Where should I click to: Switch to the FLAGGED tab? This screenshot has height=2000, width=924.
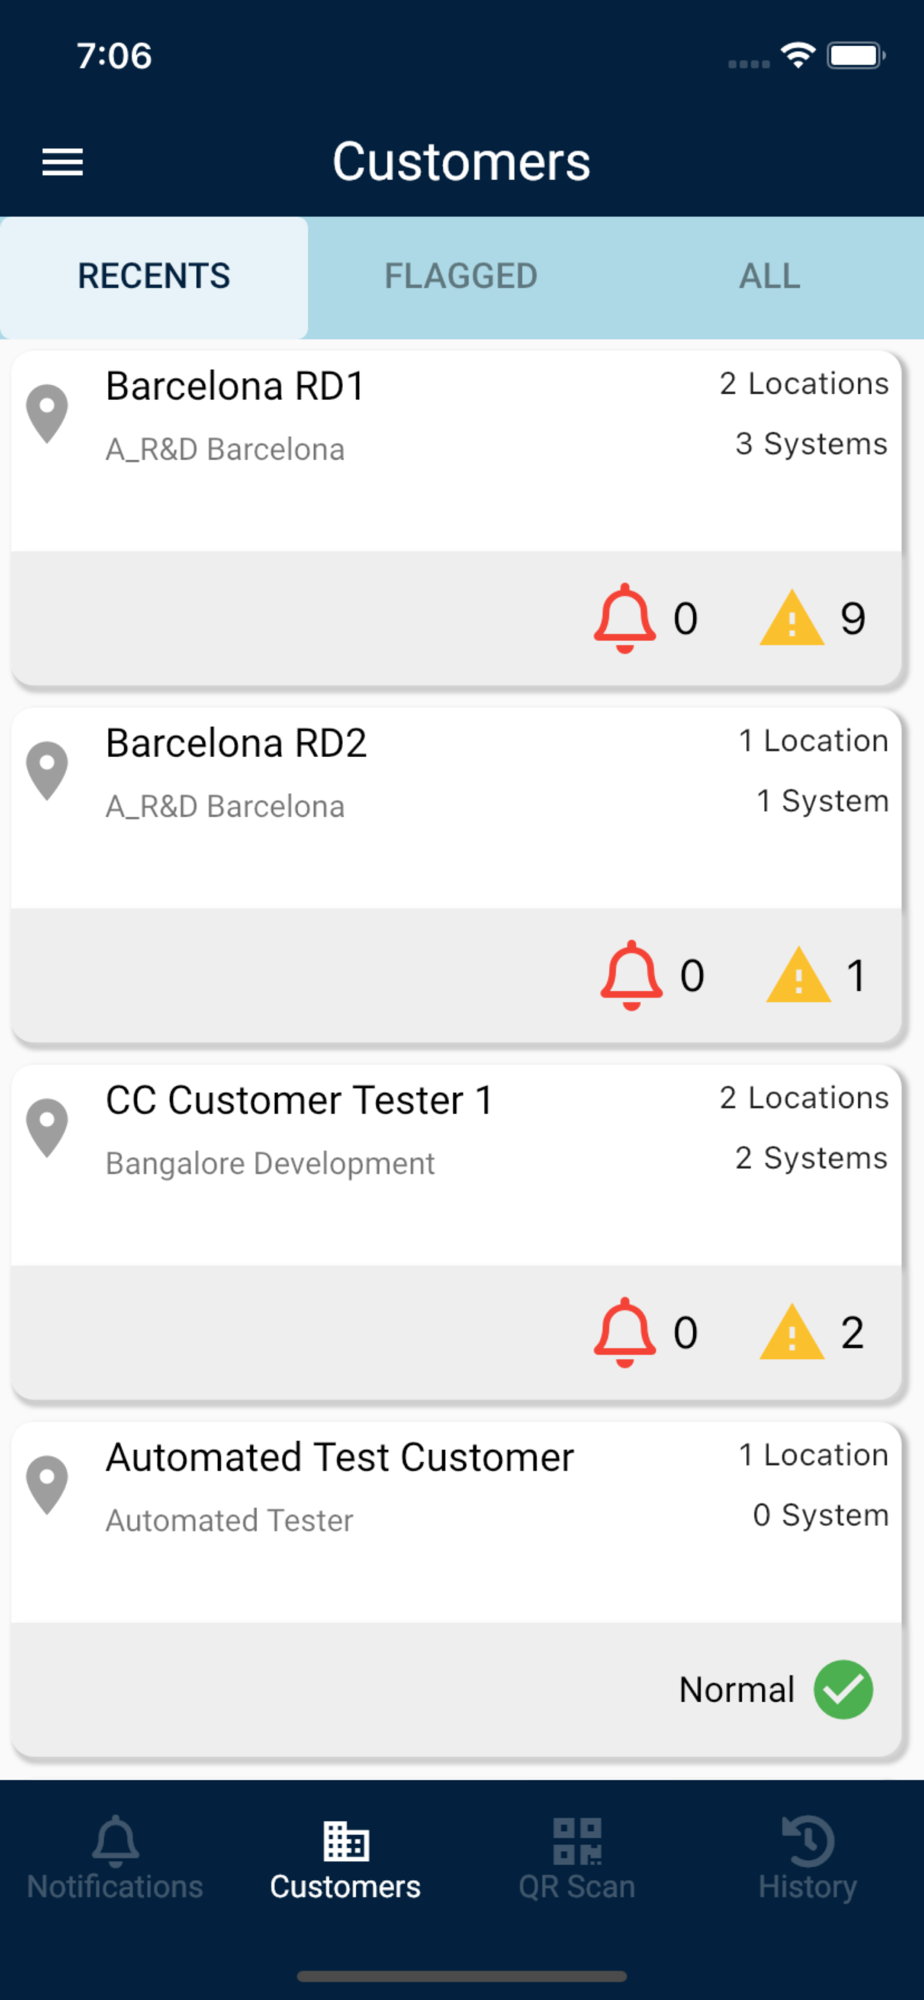461,277
